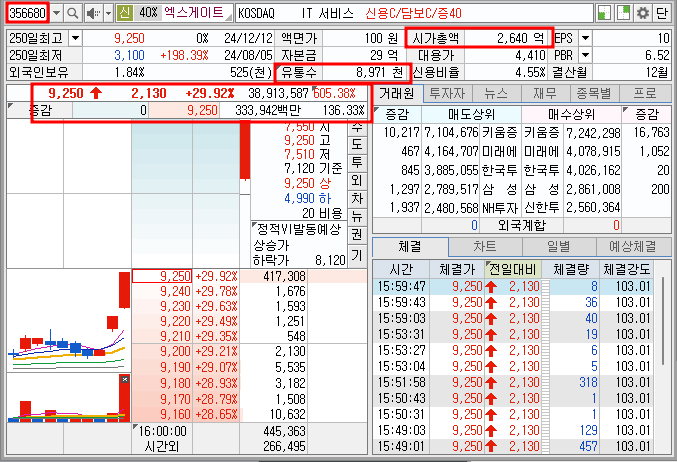Image resolution: width=677 pixels, height=462 pixels.
Task: Click the speaker sound icon
Action: 93,13
